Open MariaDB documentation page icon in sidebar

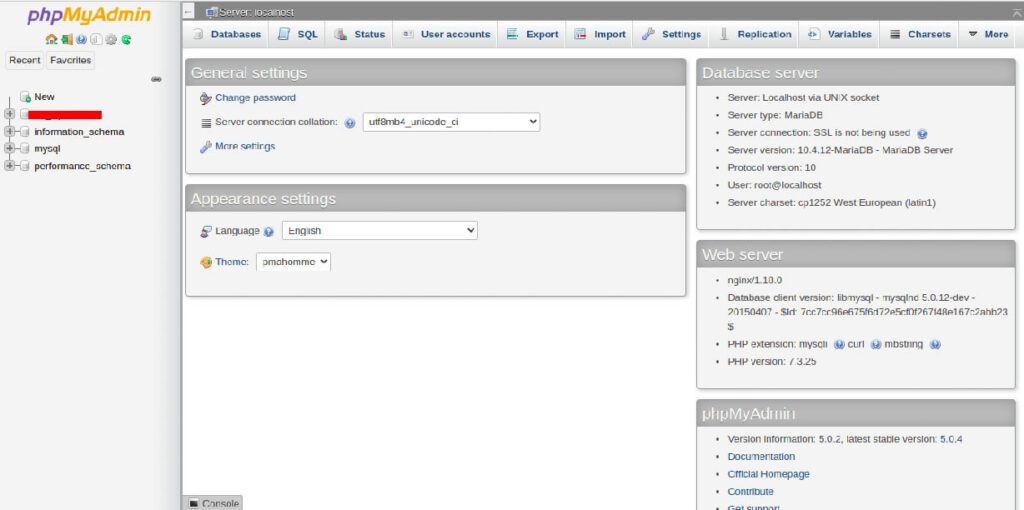(95, 39)
